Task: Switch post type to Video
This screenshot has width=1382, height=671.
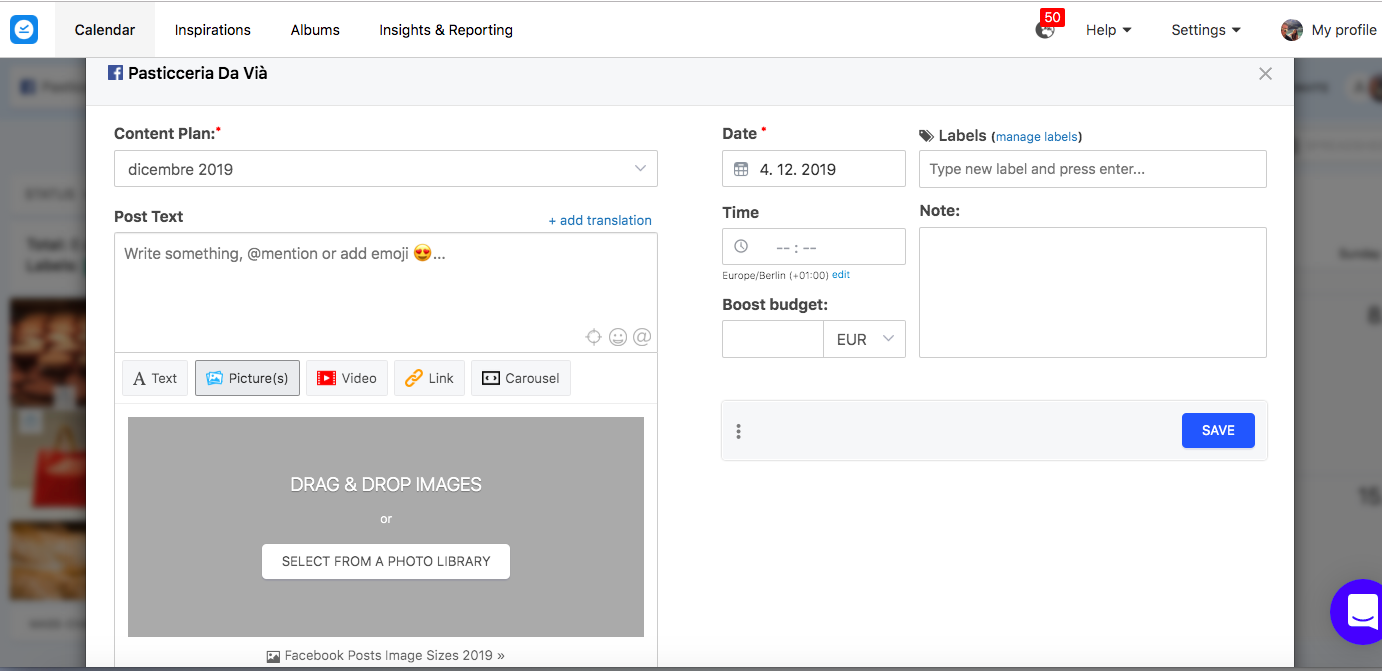Action: 347,378
